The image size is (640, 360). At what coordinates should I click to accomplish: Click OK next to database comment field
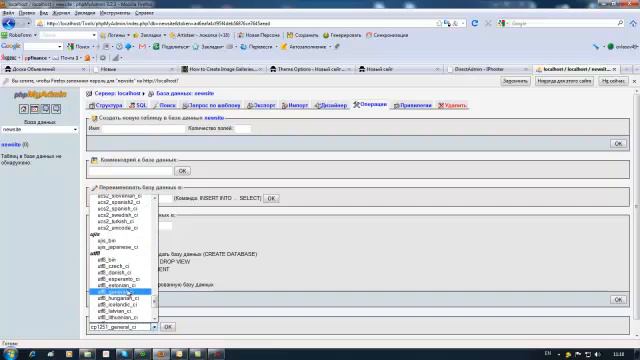click(182, 171)
